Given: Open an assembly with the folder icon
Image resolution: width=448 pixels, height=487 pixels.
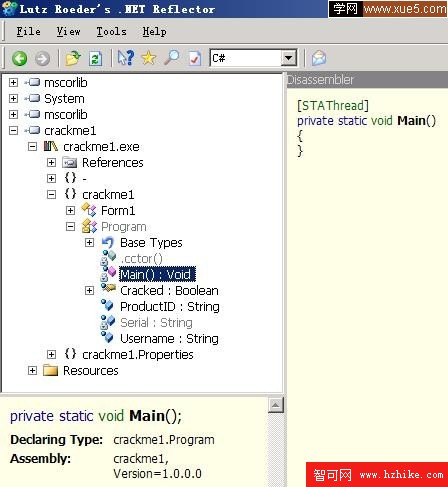Looking at the screenshot, I should 73,58.
